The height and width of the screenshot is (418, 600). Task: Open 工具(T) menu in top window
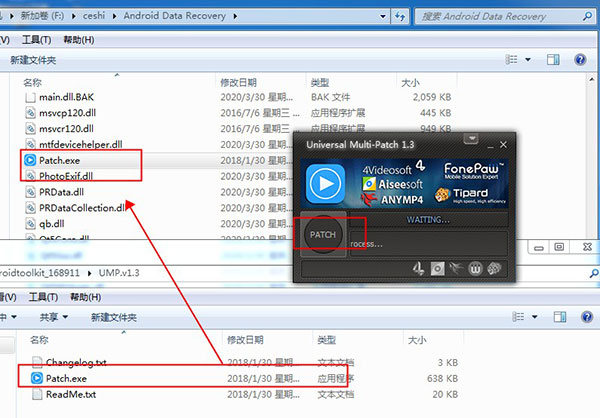[37, 40]
